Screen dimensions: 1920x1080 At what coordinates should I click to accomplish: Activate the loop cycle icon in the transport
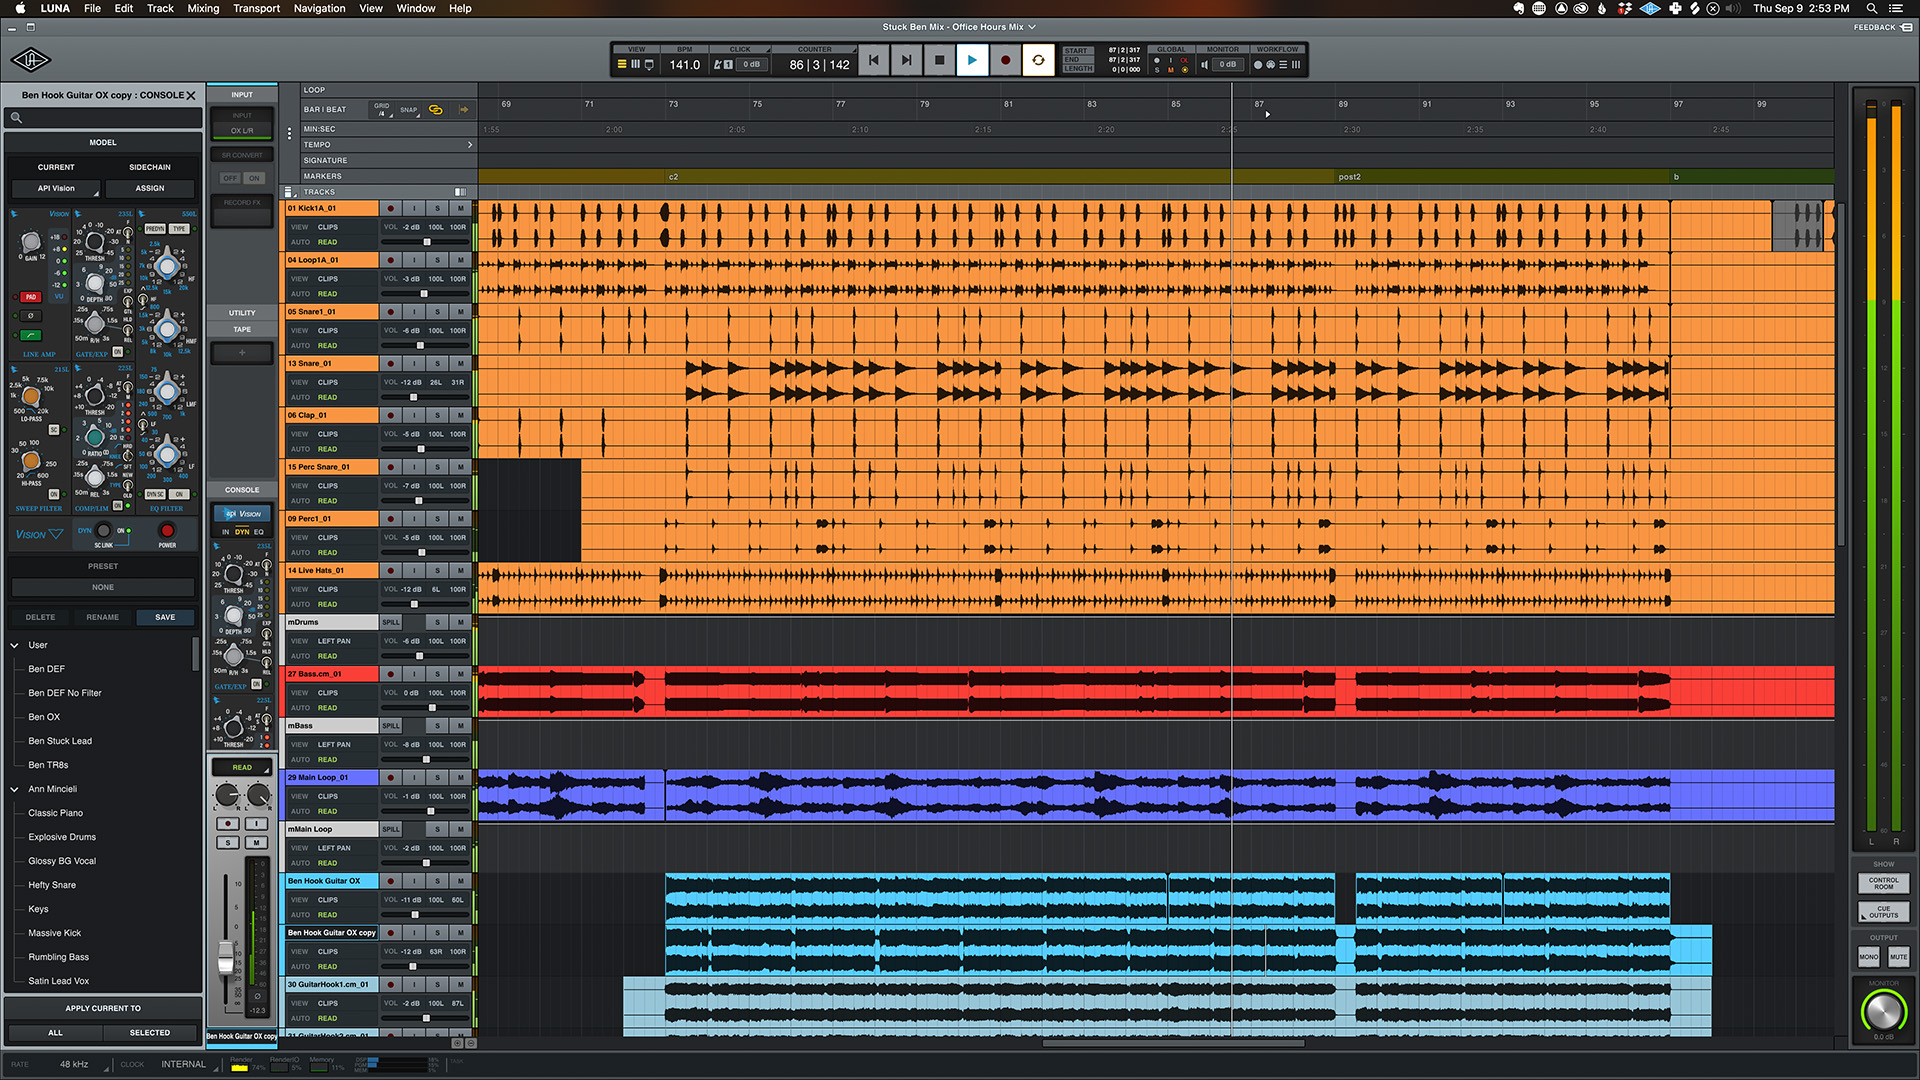coord(1038,60)
